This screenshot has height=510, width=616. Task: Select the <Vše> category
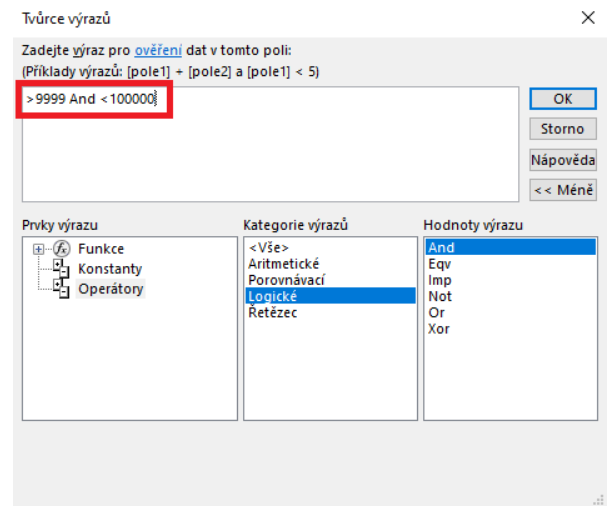click(x=268, y=247)
